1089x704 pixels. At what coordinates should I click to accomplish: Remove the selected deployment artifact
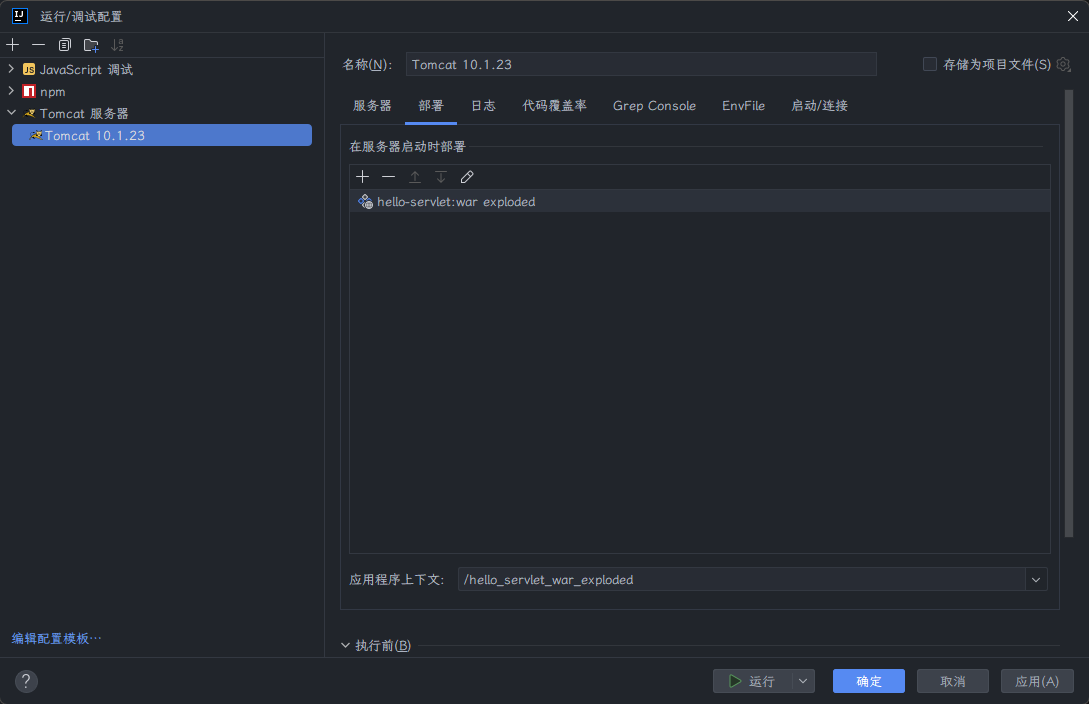coord(388,177)
